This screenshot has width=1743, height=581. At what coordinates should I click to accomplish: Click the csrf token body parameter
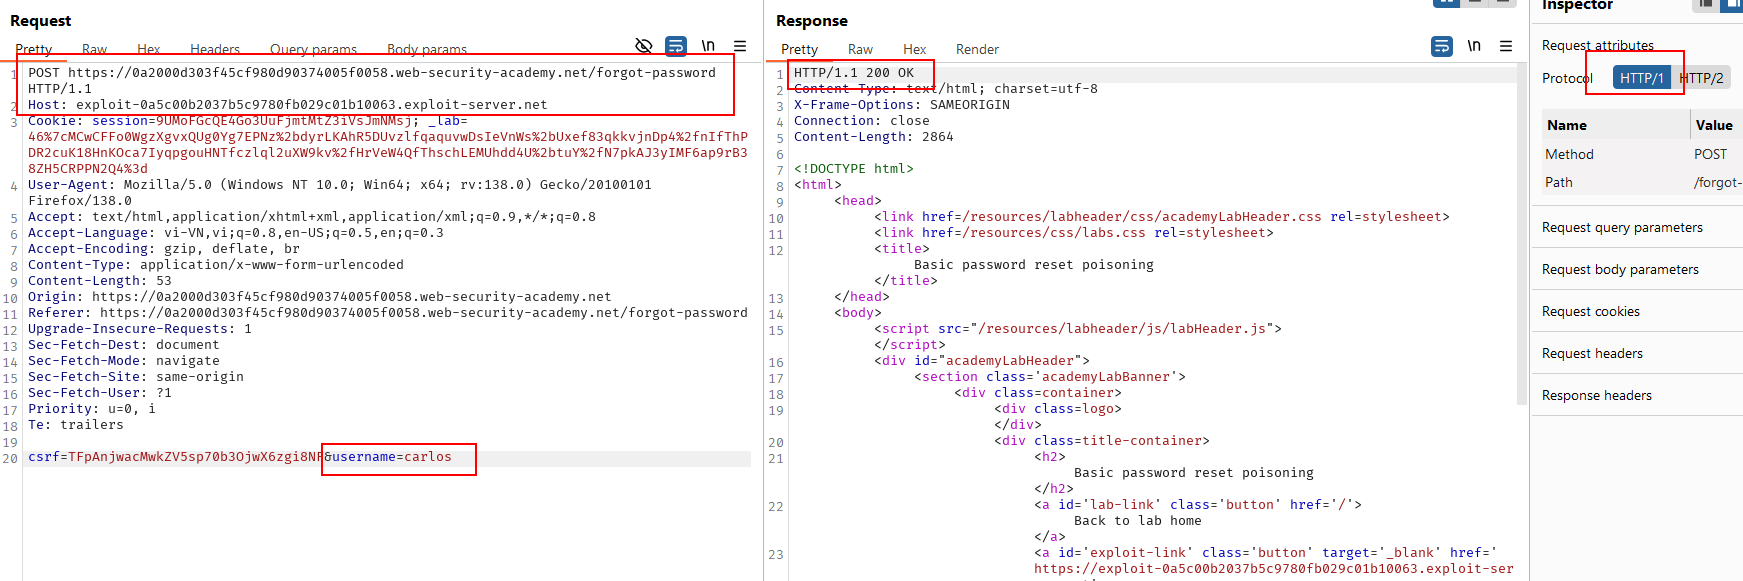(176, 456)
